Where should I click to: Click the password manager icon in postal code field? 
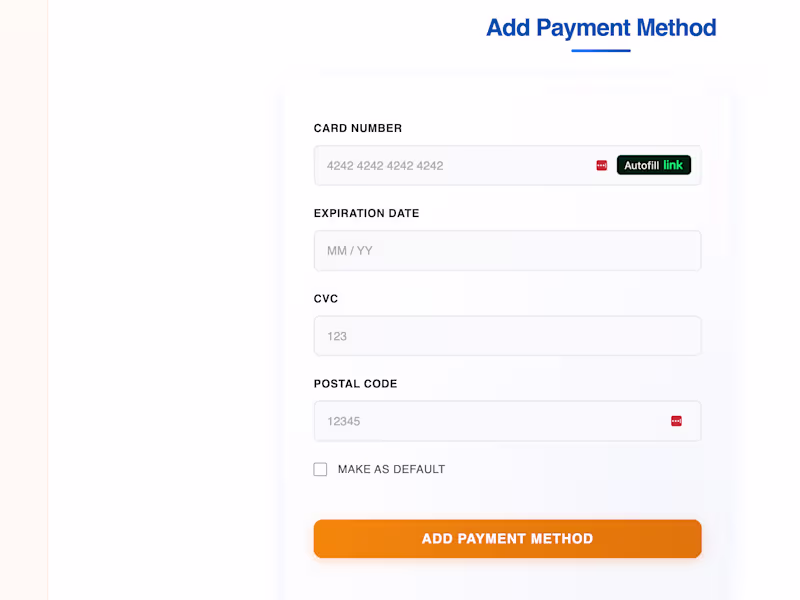(678, 421)
